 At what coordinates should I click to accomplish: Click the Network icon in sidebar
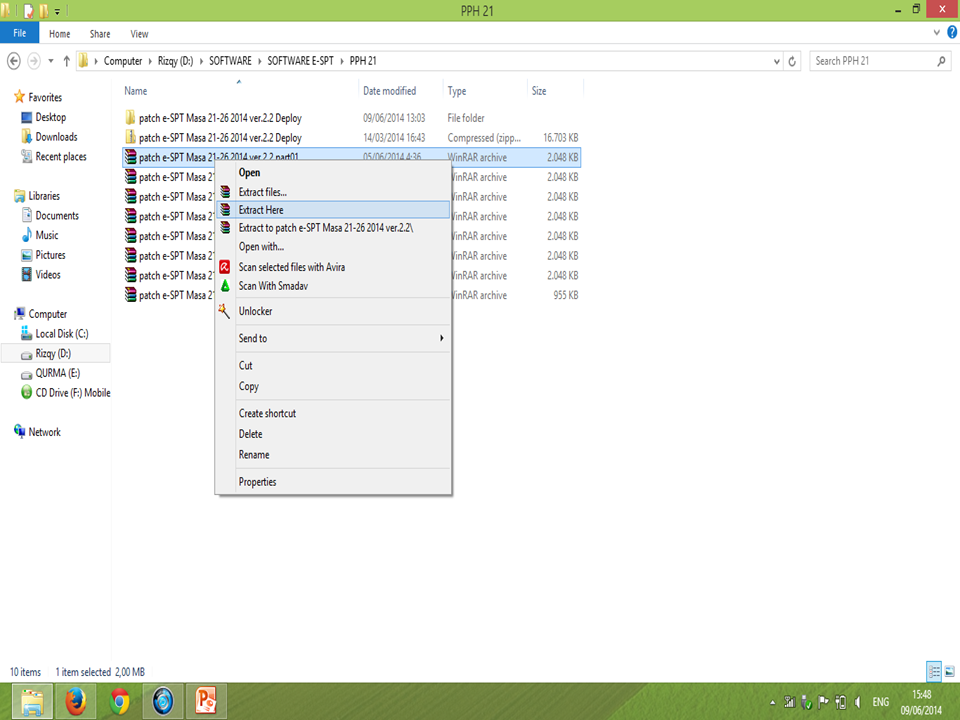[20, 431]
